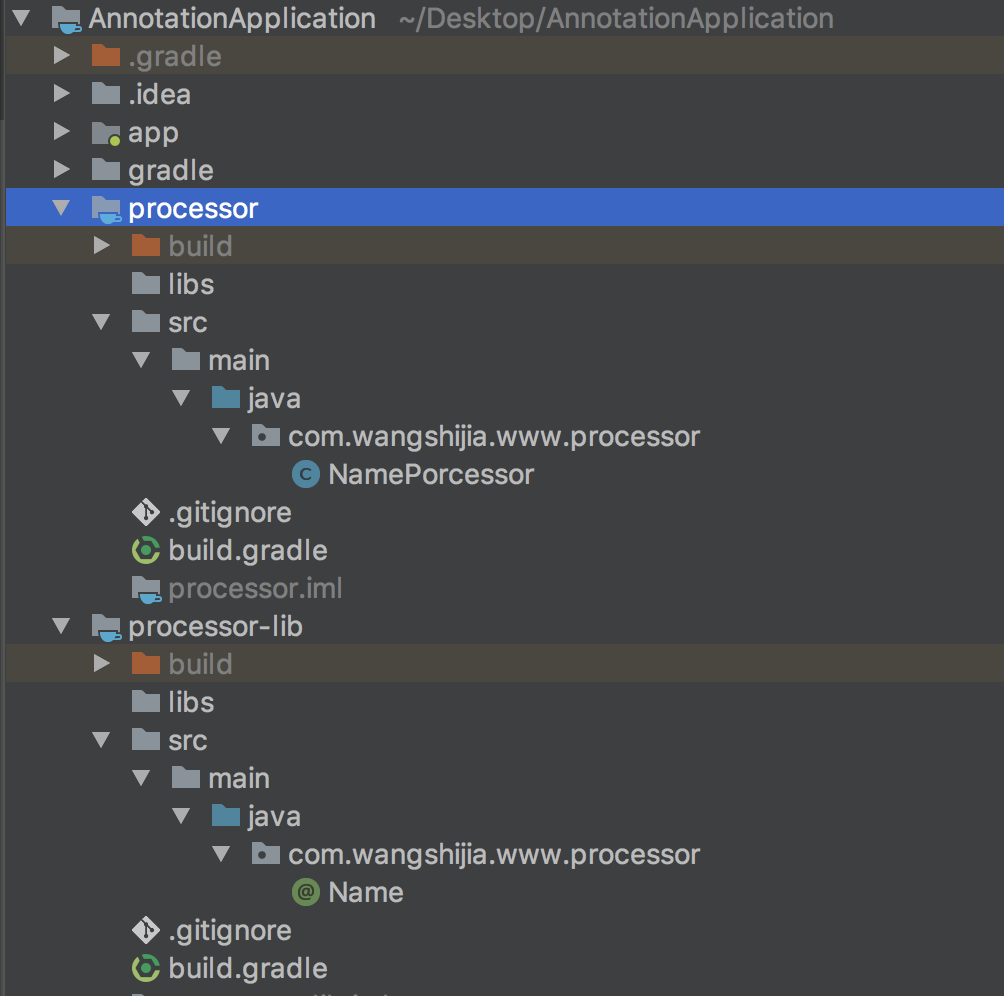
Task: Click the NamePorcessor class icon
Action: (305, 474)
